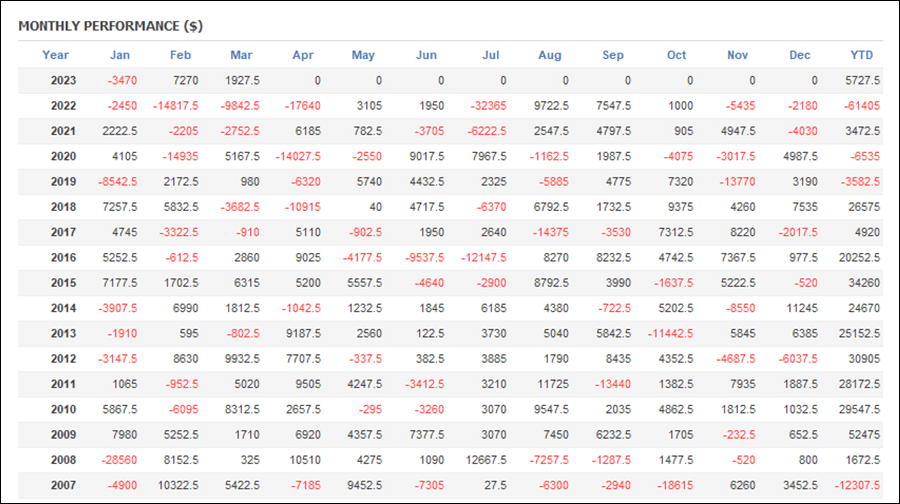Select the Jan column header
This screenshot has width=900, height=504.
pos(120,55)
